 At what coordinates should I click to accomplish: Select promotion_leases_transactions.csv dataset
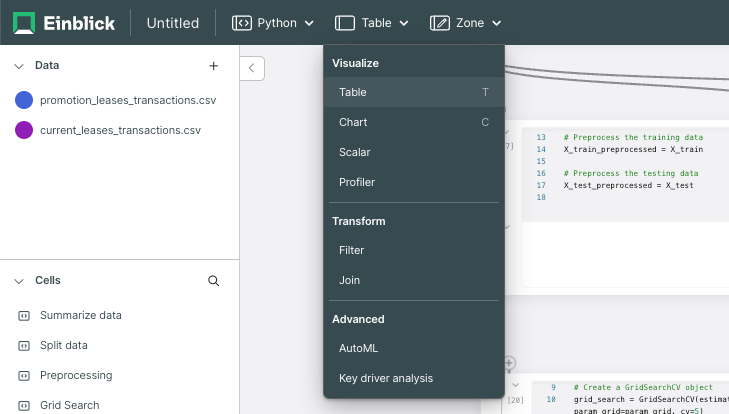[x=128, y=100]
